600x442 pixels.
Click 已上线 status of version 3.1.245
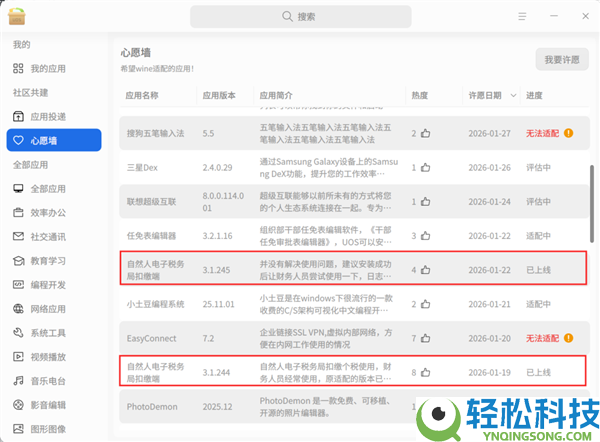(x=538, y=270)
